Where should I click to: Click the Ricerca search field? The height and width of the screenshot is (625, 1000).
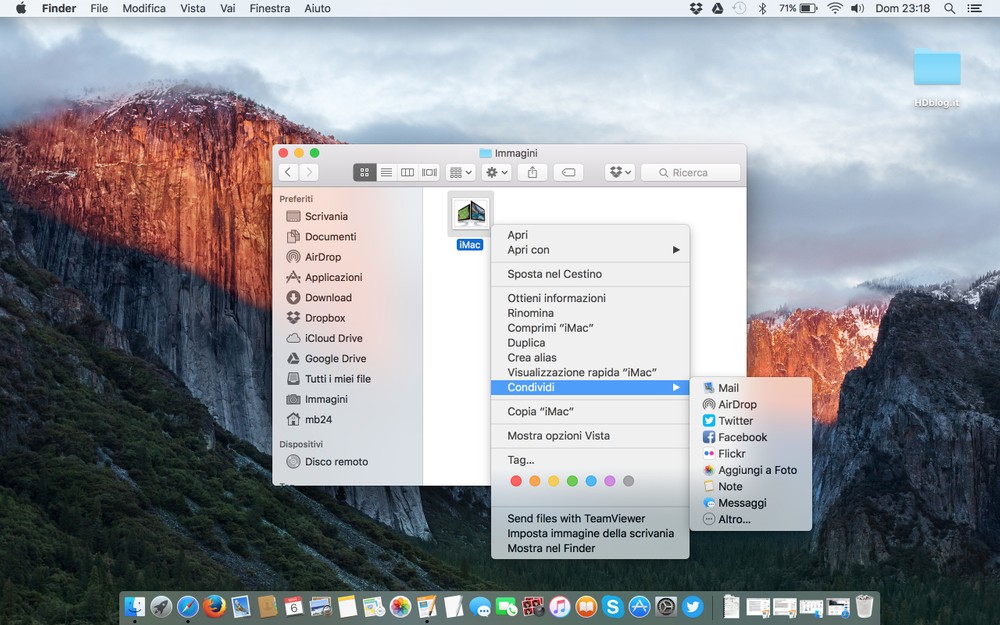690,172
